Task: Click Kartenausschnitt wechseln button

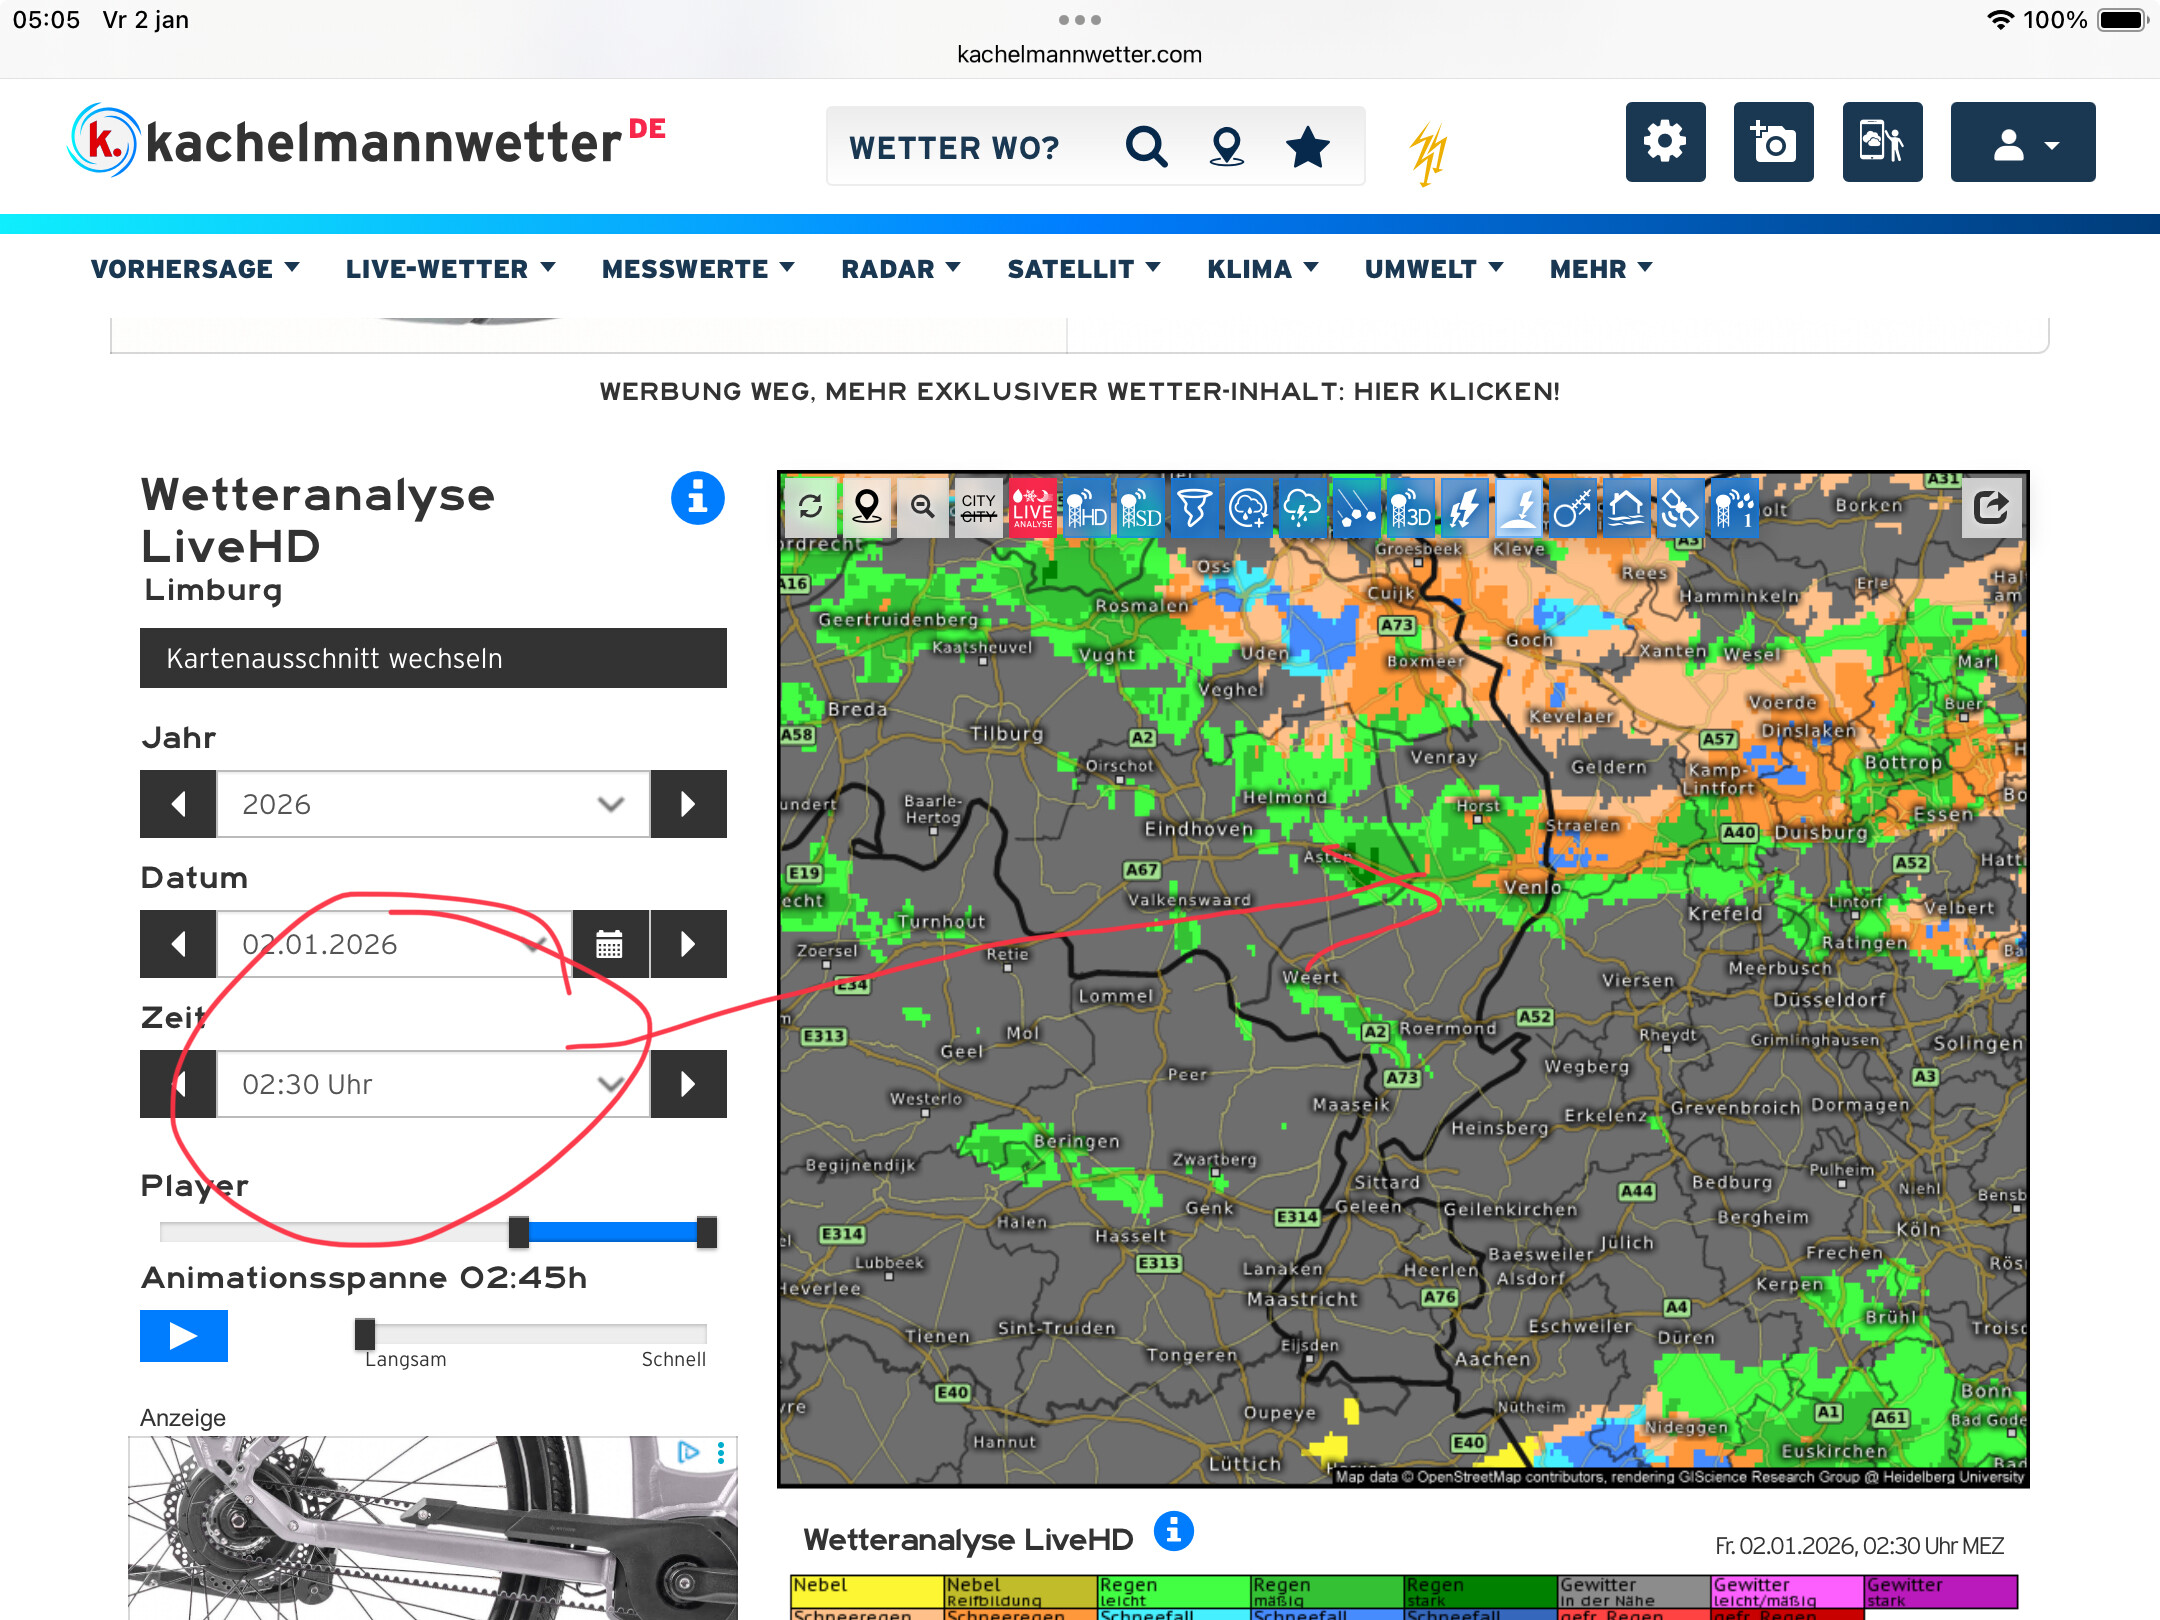Action: [433, 658]
